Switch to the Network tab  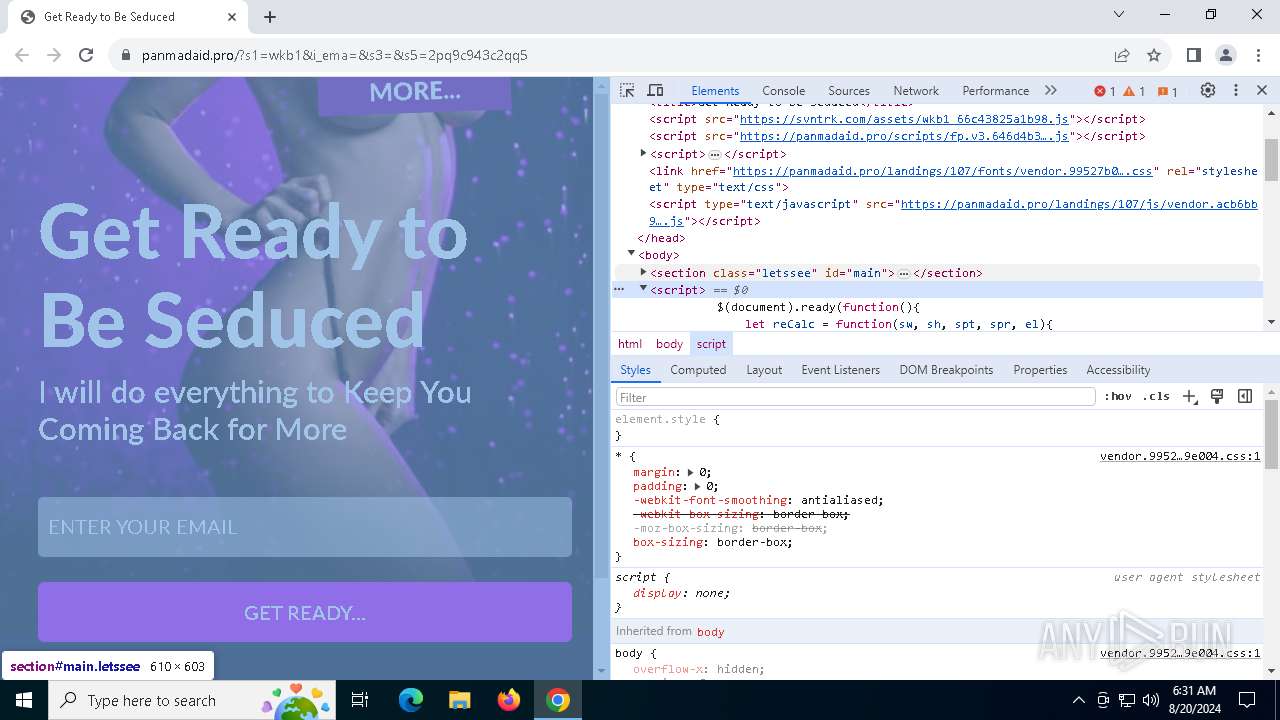(916, 90)
